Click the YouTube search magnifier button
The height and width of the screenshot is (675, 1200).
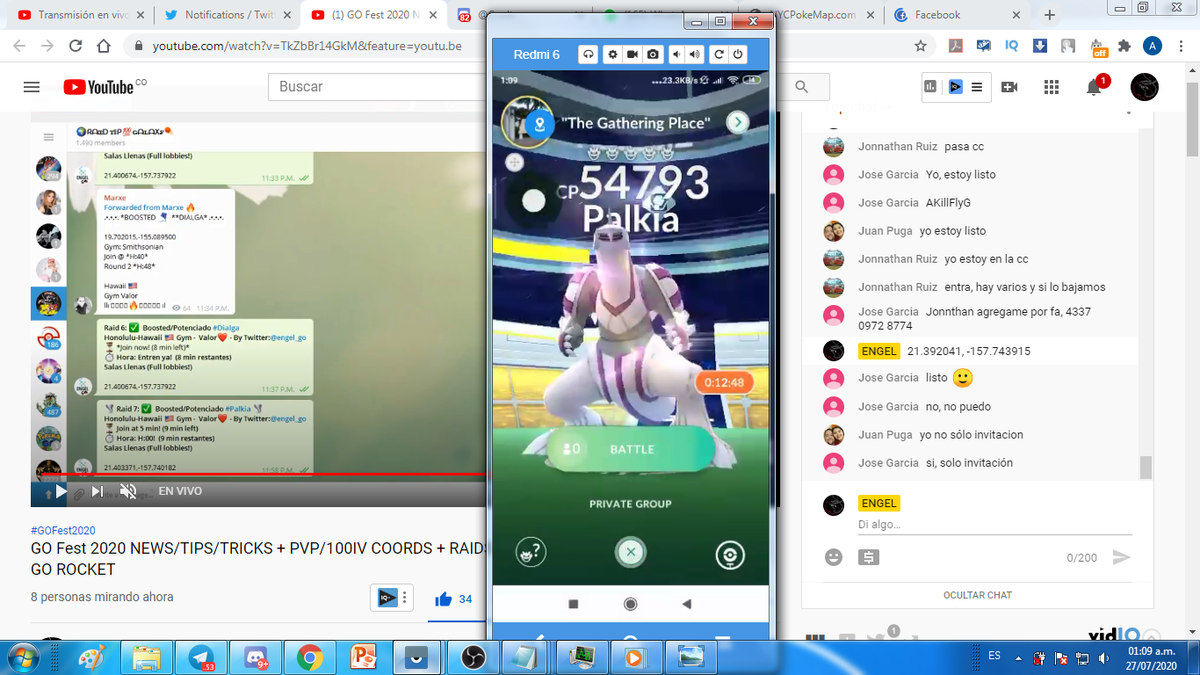(x=801, y=87)
